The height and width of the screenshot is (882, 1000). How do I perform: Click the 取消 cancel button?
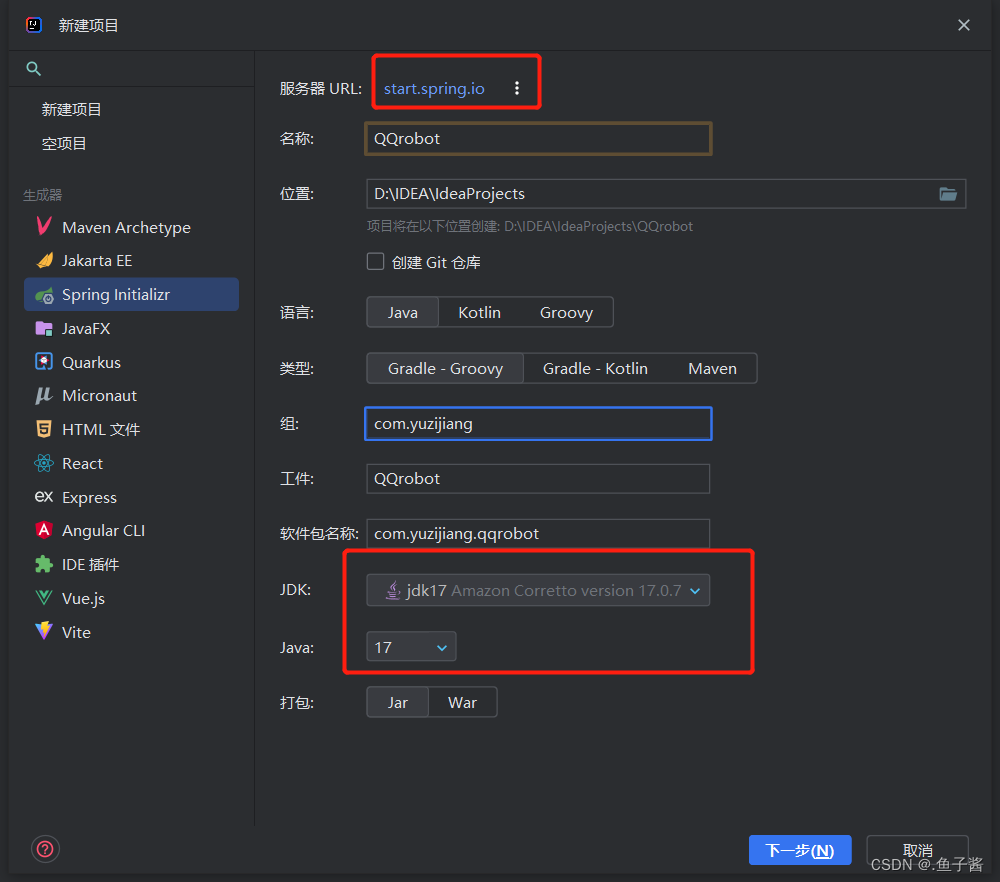point(917,850)
